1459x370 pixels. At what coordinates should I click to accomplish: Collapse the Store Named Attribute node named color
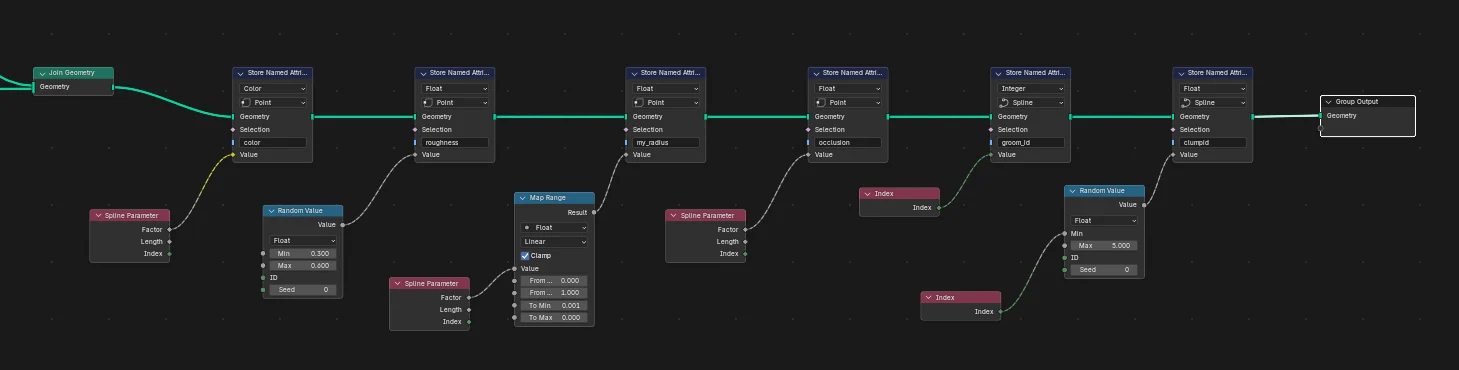coord(241,73)
